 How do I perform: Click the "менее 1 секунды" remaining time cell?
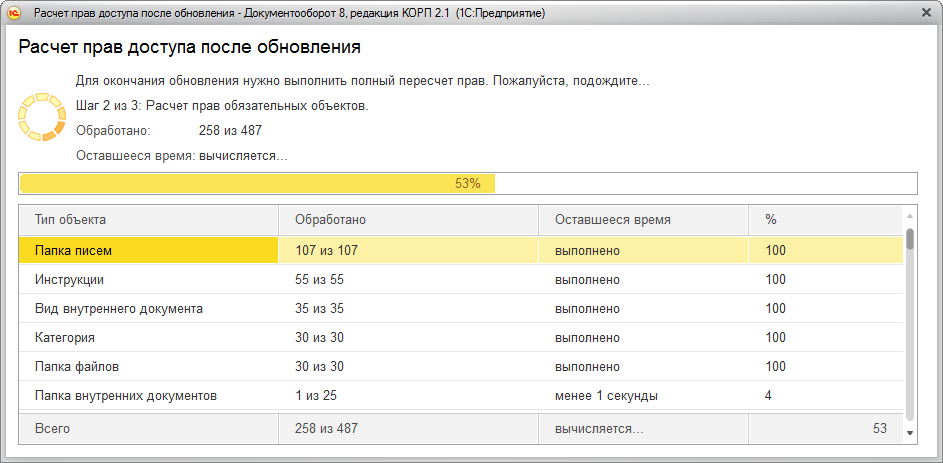point(643,396)
